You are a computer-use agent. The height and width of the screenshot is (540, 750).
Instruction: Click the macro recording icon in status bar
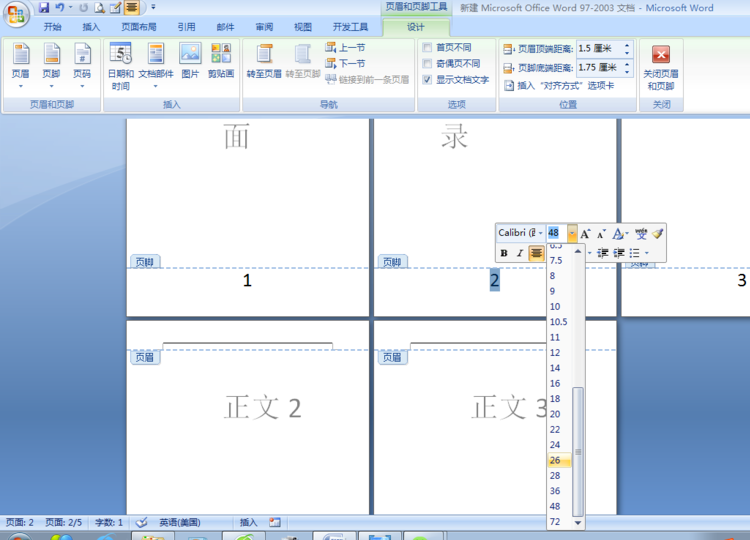[275, 522]
